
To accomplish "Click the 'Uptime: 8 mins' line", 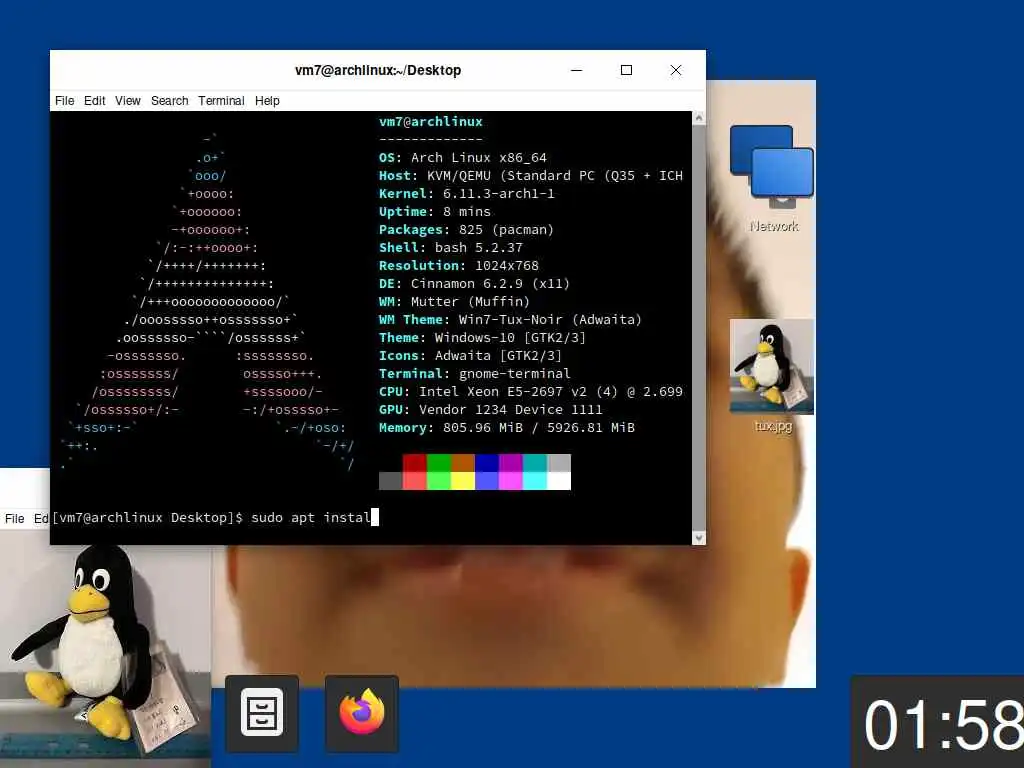I will [x=434, y=212].
